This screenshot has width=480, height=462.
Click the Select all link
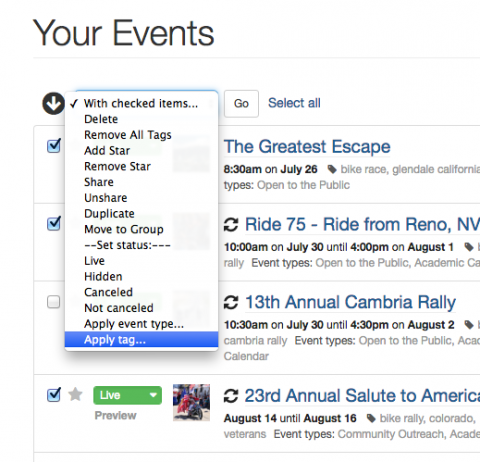click(x=294, y=103)
